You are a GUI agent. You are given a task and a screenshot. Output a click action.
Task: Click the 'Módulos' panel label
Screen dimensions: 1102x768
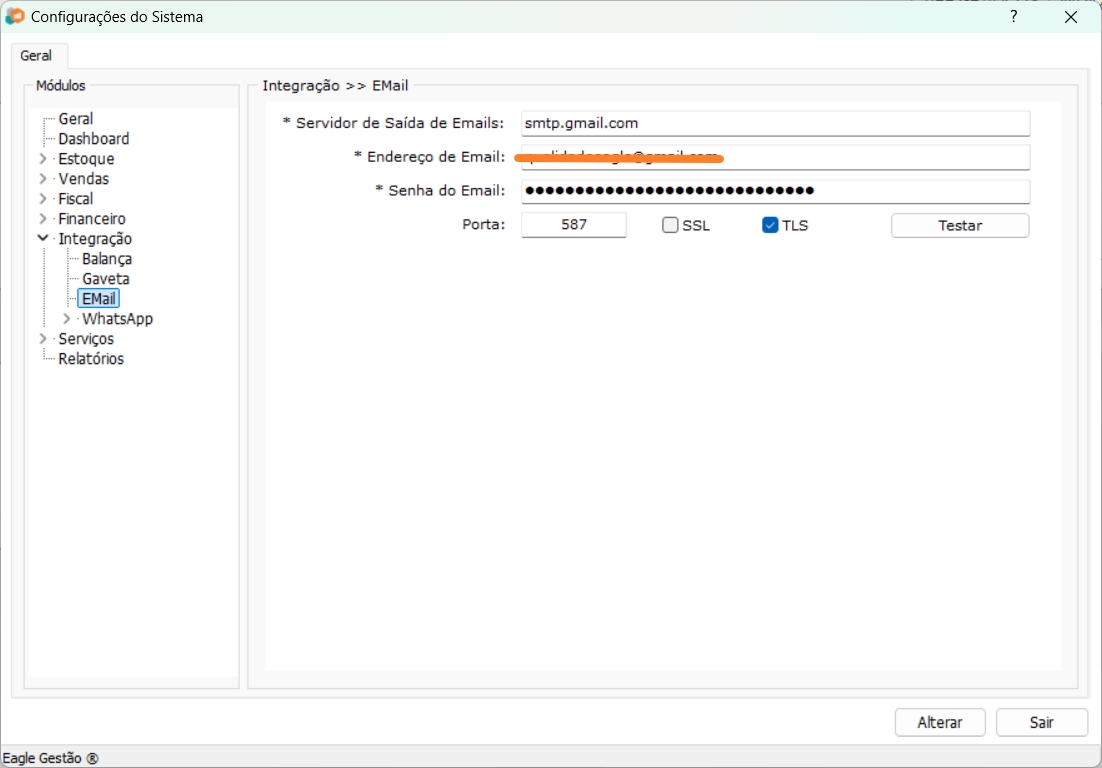click(x=60, y=86)
